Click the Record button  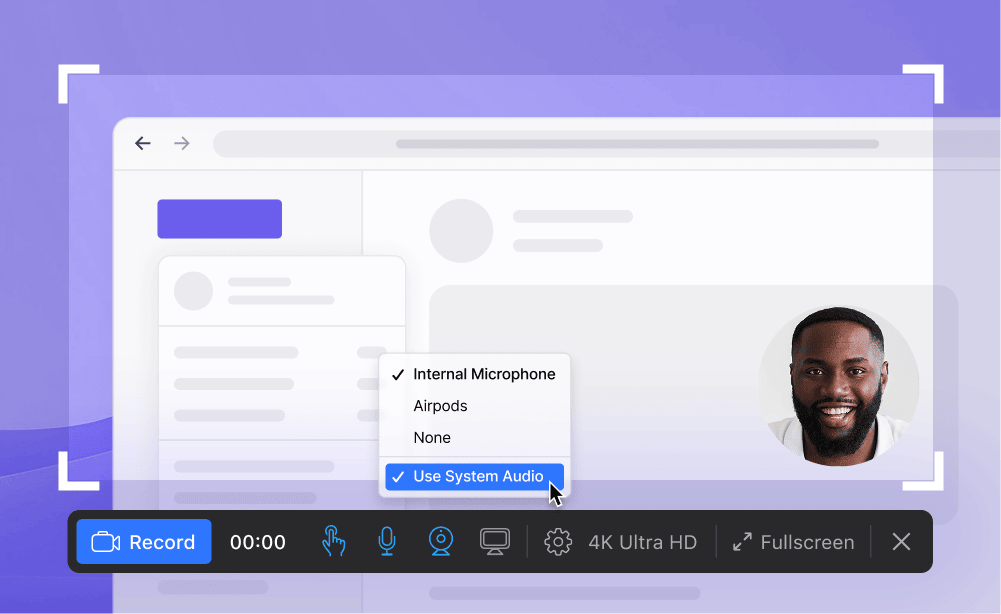click(x=144, y=542)
